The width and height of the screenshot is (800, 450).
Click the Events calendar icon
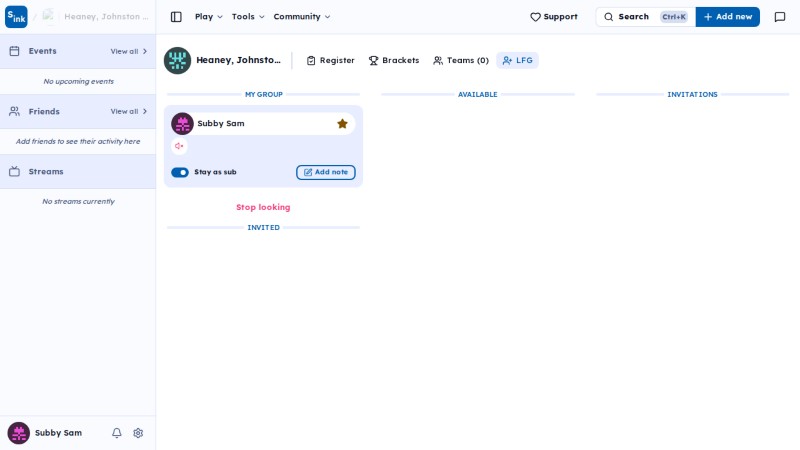pos(14,51)
